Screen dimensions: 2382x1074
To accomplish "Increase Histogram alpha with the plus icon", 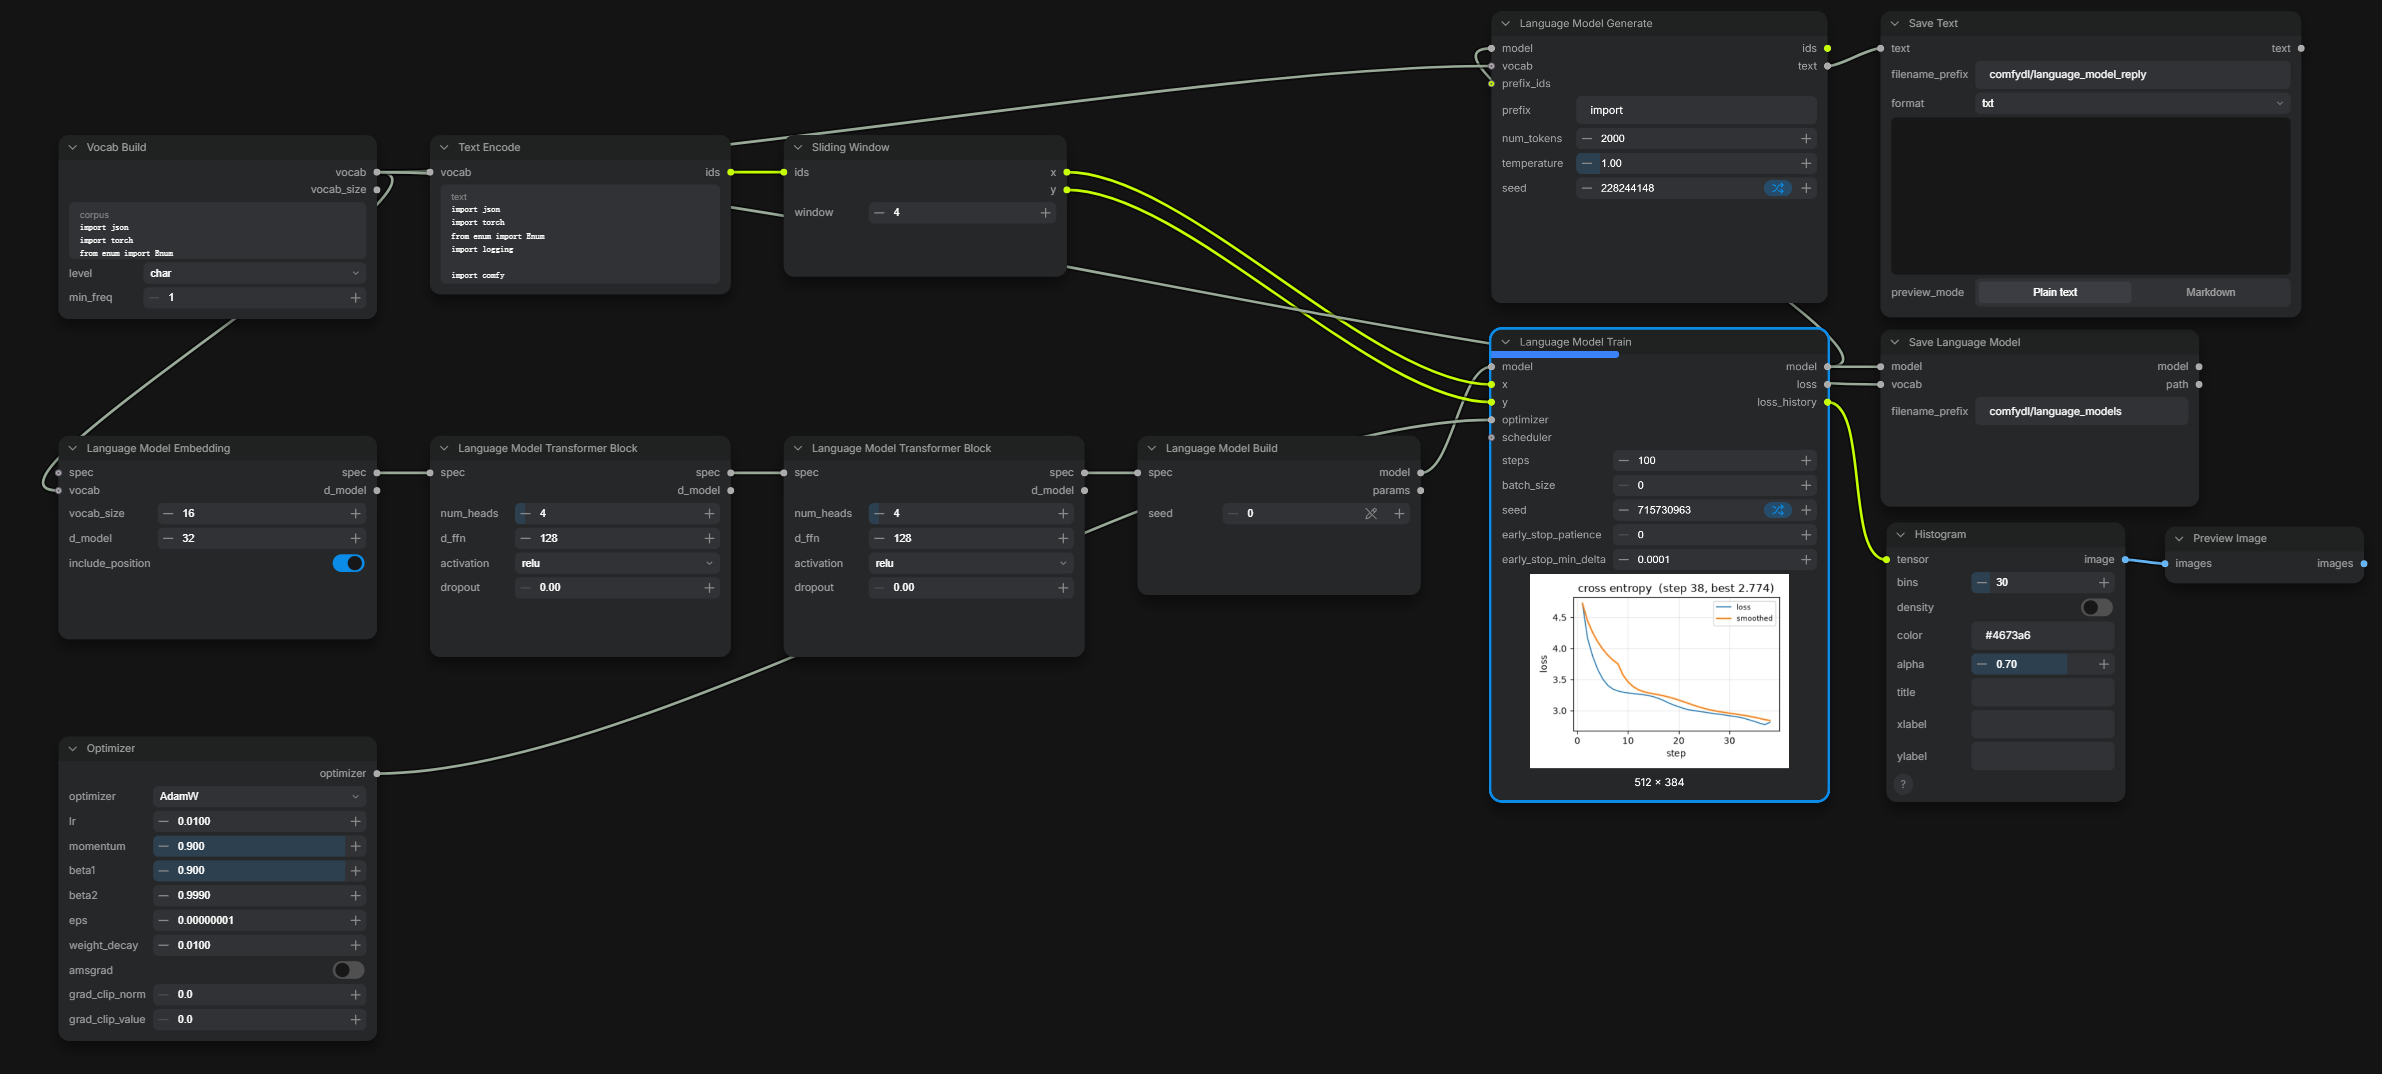I will click(x=2103, y=664).
